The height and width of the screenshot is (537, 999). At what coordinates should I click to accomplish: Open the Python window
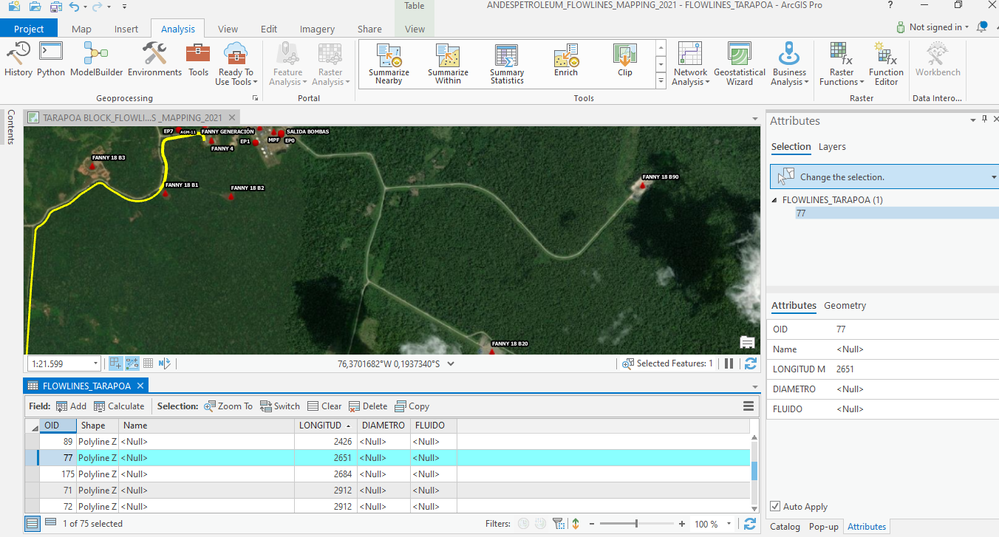pos(51,59)
